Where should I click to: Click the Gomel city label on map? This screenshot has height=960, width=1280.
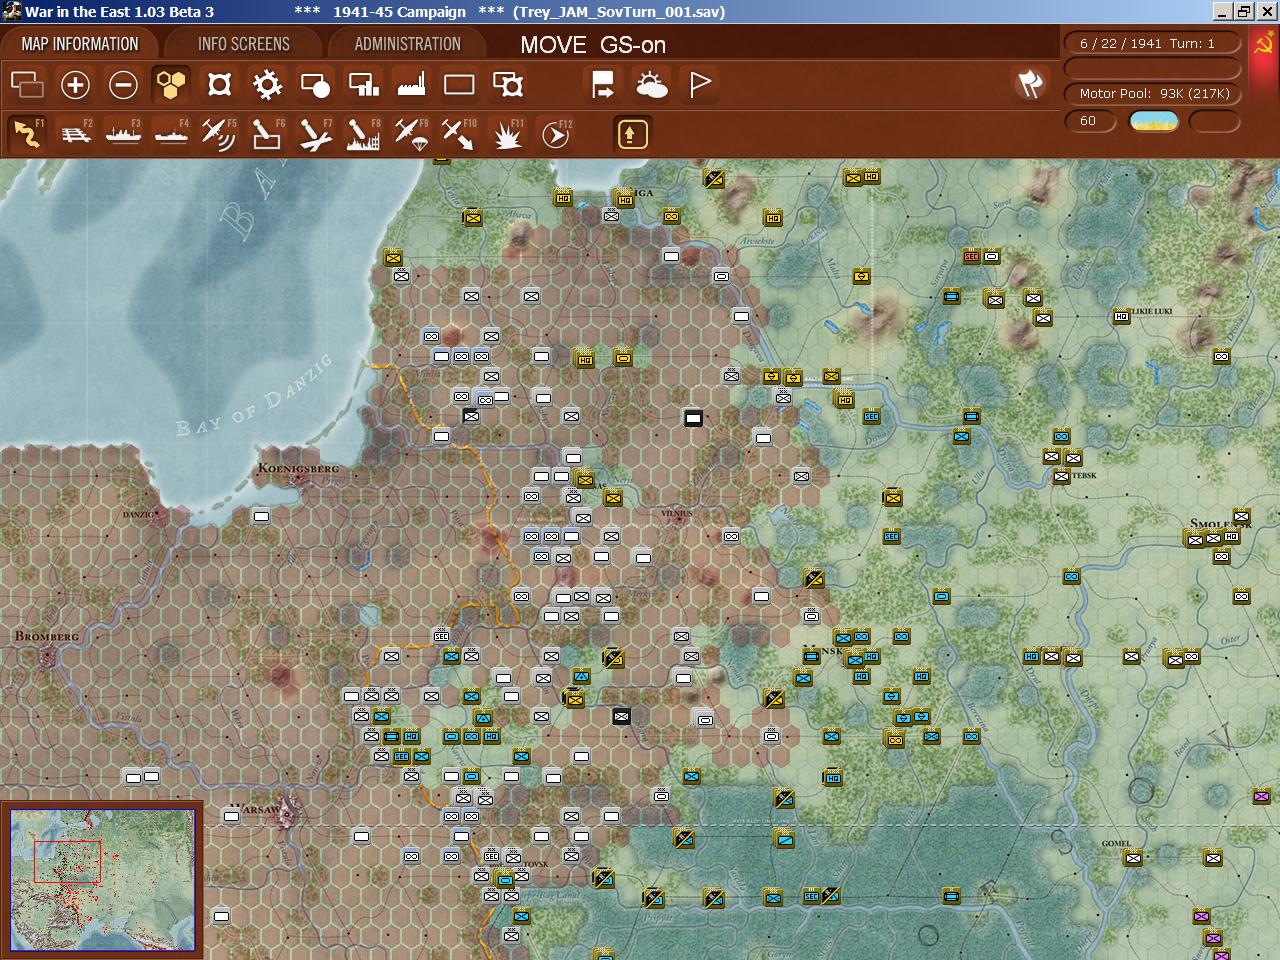pos(1116,843)
